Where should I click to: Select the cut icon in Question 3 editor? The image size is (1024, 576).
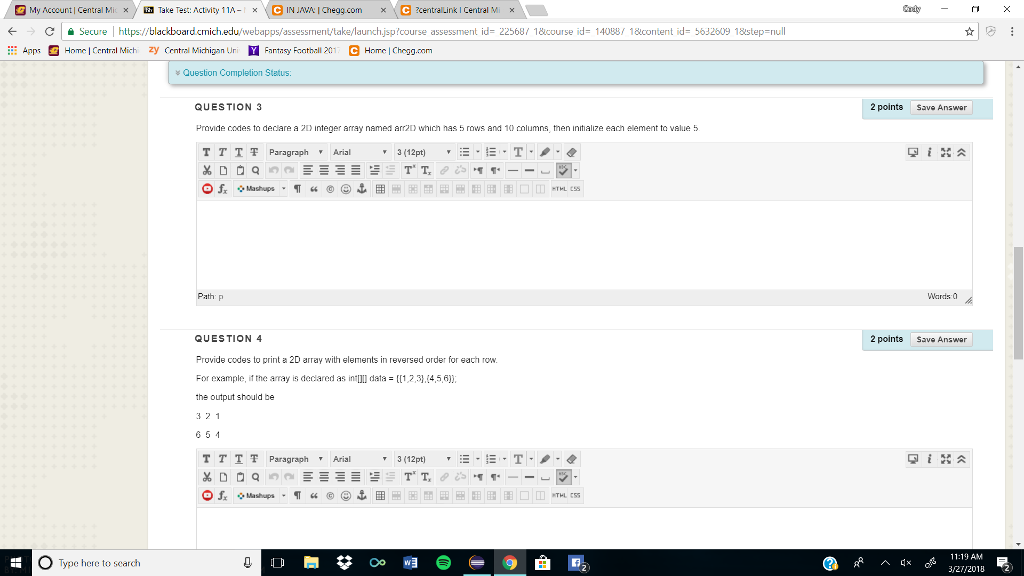206,169
